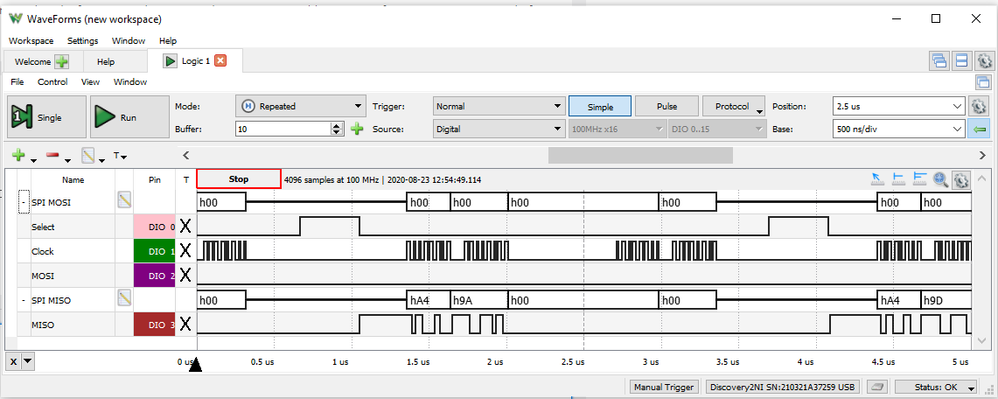Screen dimensions: 998x399
Task: Click the edit pencil icon for SPI MOSI
Action: tap(124, 200)
